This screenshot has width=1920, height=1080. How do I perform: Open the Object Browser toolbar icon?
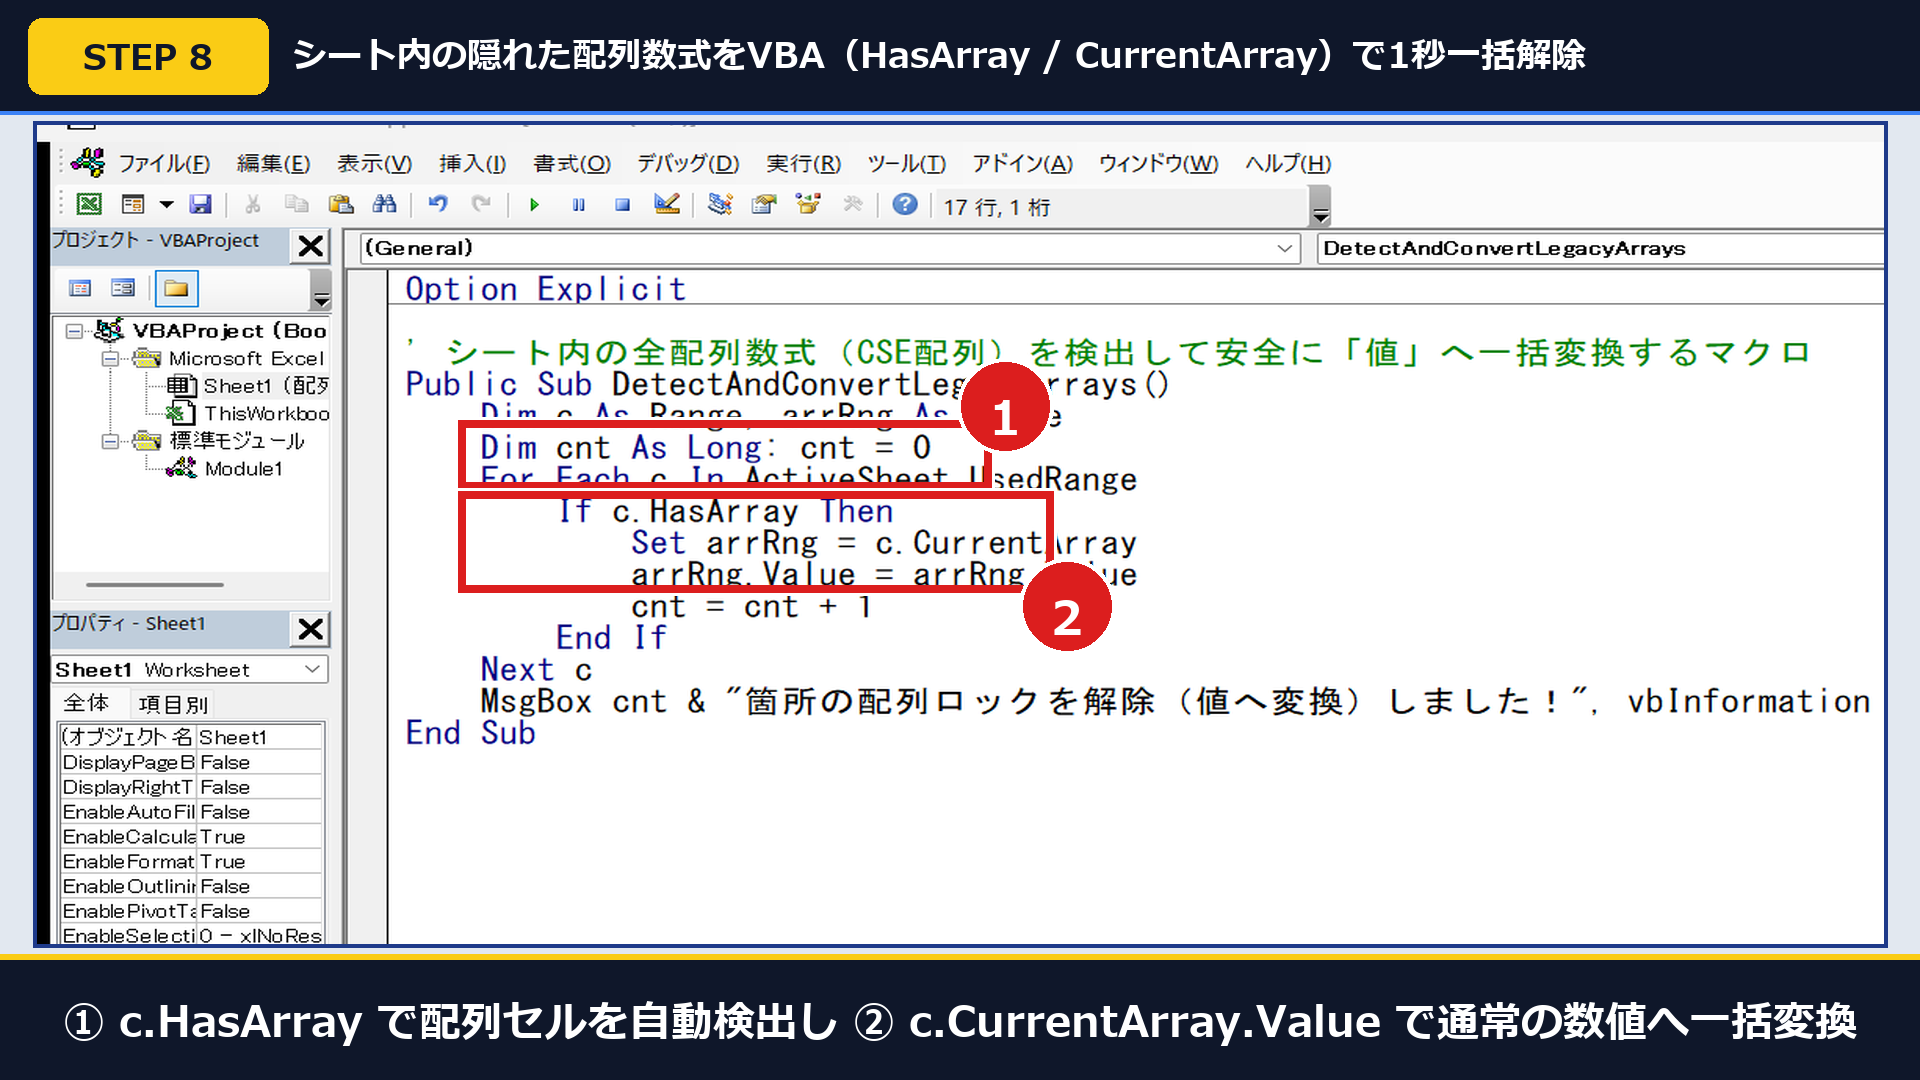click(x=808, y=204)
